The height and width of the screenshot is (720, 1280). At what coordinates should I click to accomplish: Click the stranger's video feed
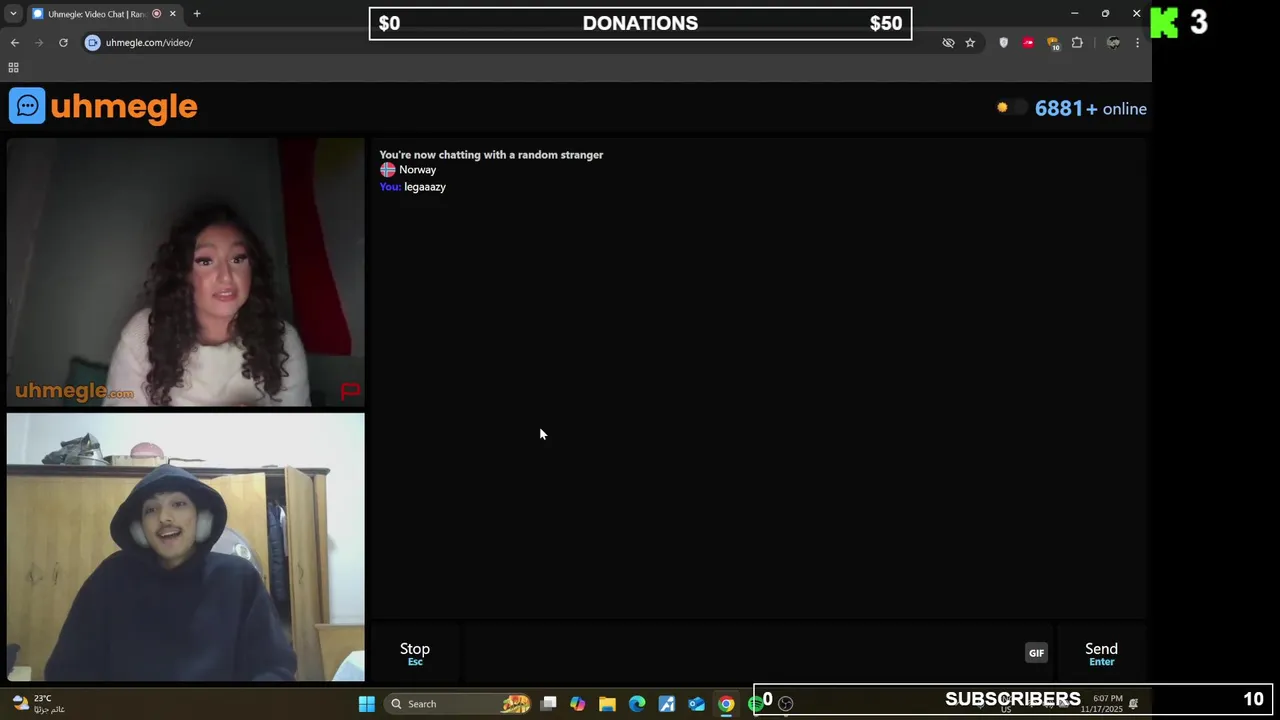[x=185, y=272]
